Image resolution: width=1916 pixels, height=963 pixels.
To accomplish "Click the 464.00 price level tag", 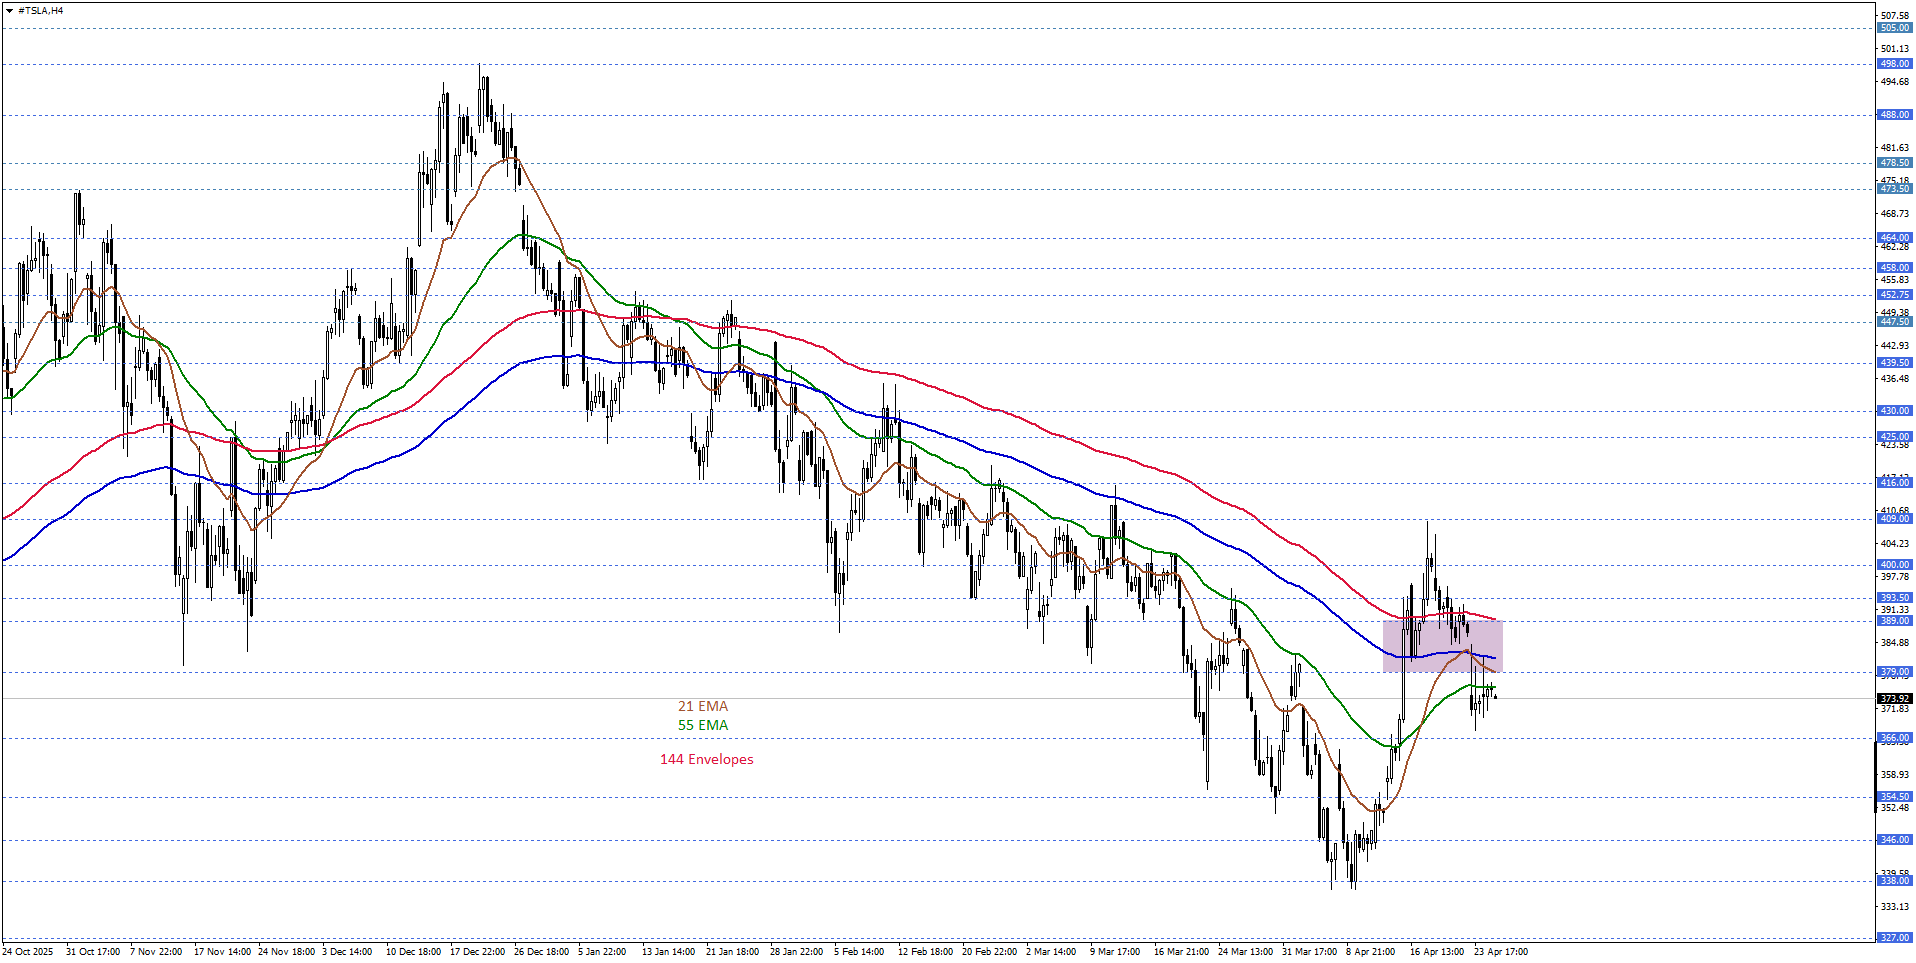I will (x=1894, y=238).
